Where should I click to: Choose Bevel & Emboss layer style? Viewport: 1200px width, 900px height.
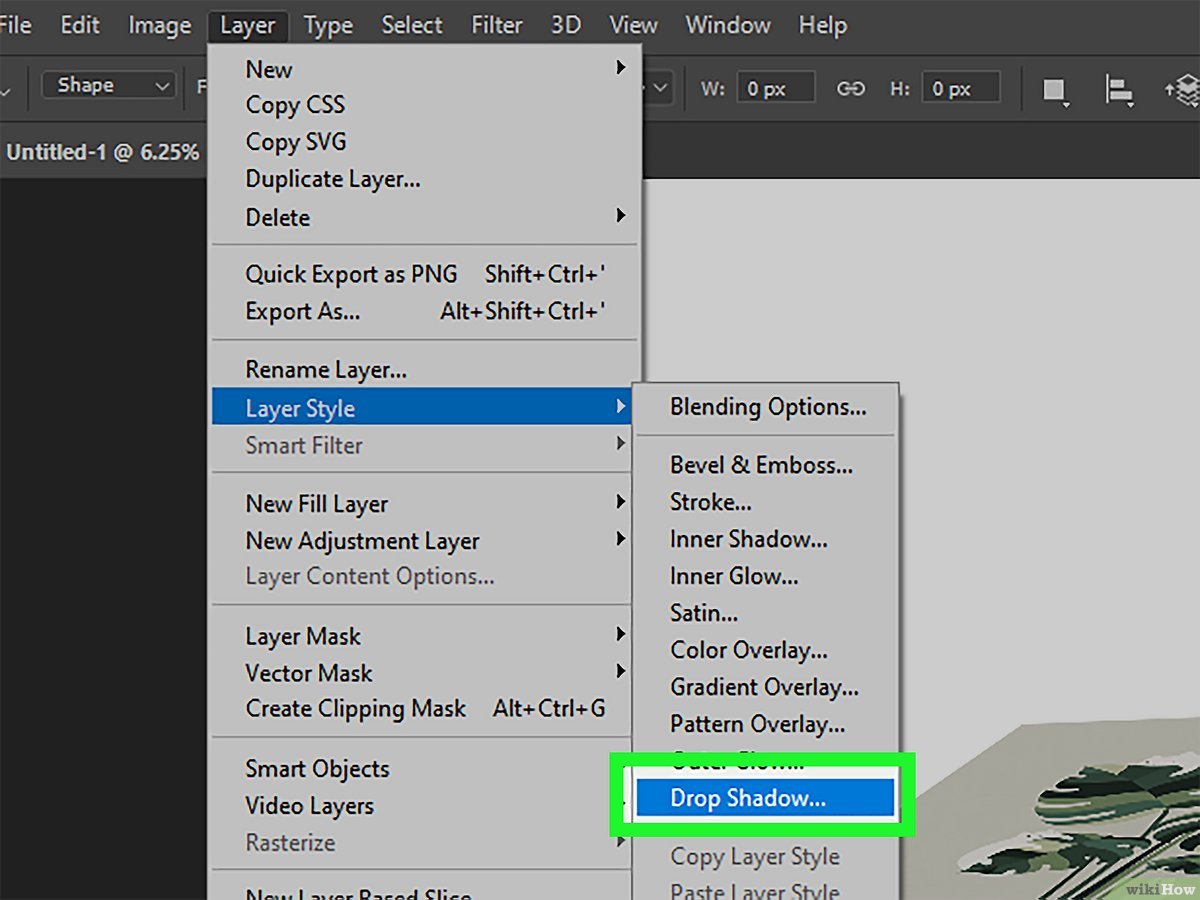tap(761, 465)
